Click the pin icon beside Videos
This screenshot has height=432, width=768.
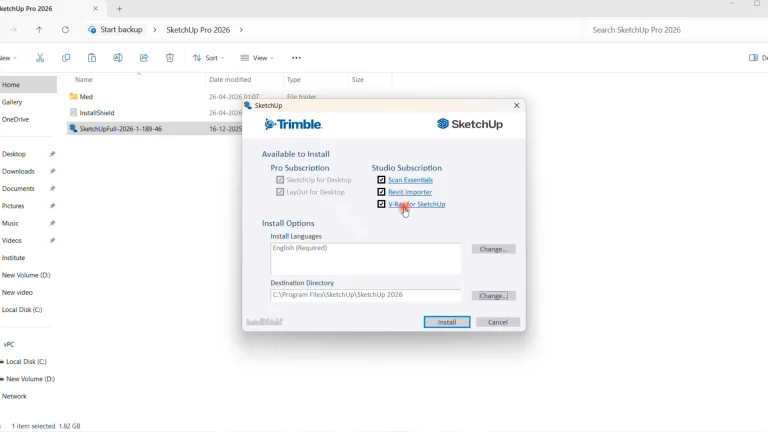[x=52, y=240]
